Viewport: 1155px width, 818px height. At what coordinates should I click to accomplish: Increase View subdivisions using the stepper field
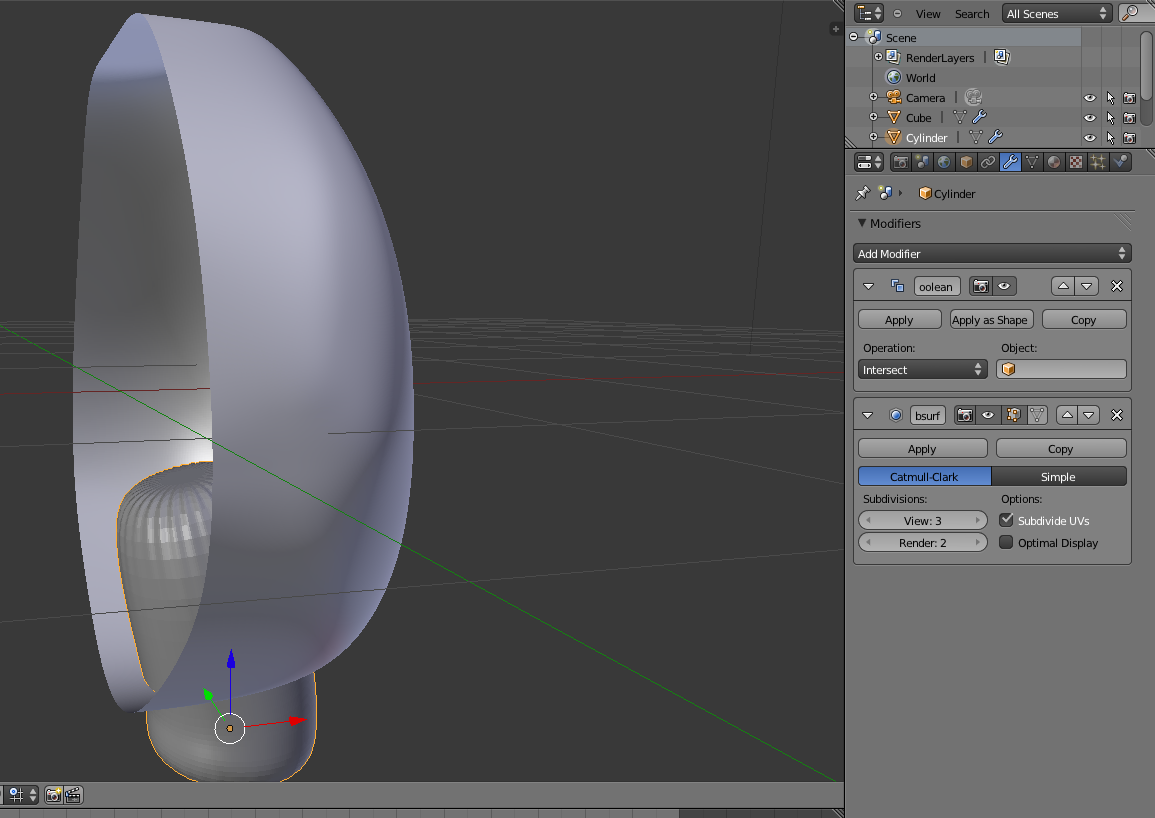pos(980,520)
